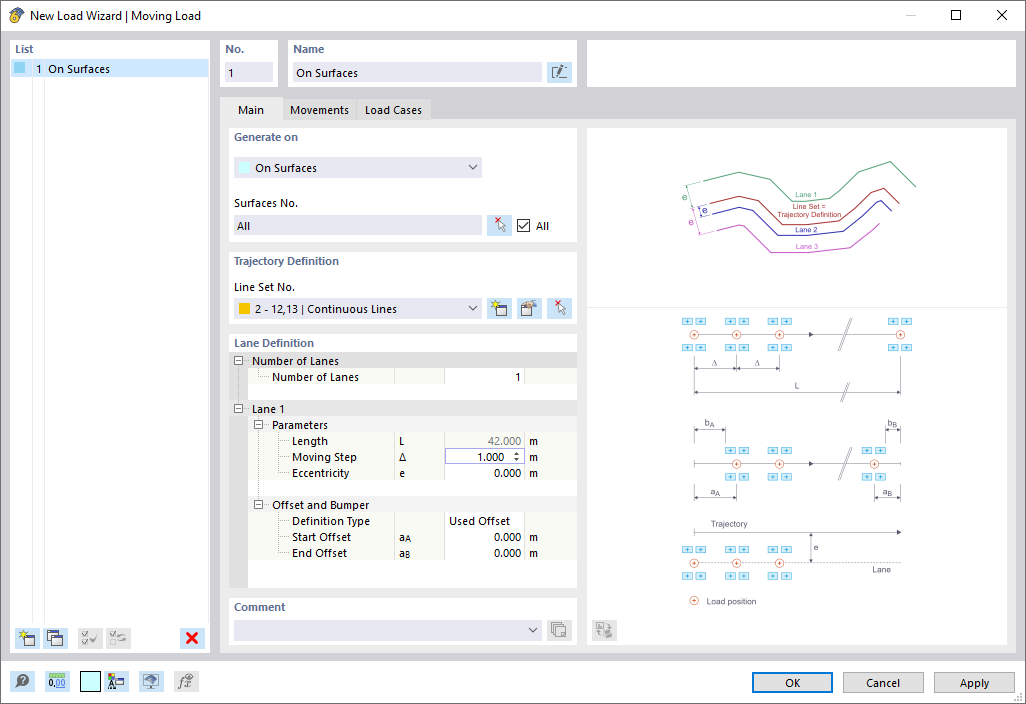This screenshot has height=704, width=1026.
Task: Select line set graphically with pointer tool
Action: 559,308
